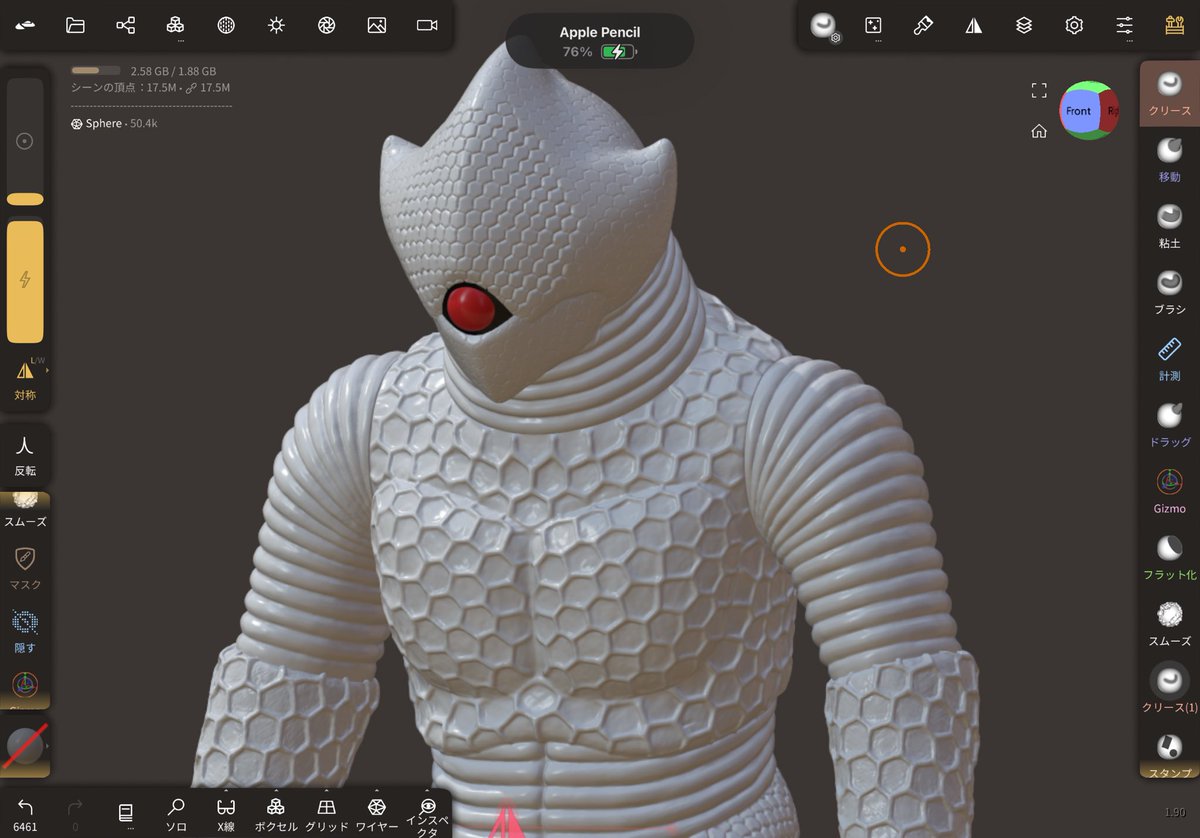Viewport: 1200px width, 838px height.
Task: Reset view with the home icon
Action: coord(1039,130)
